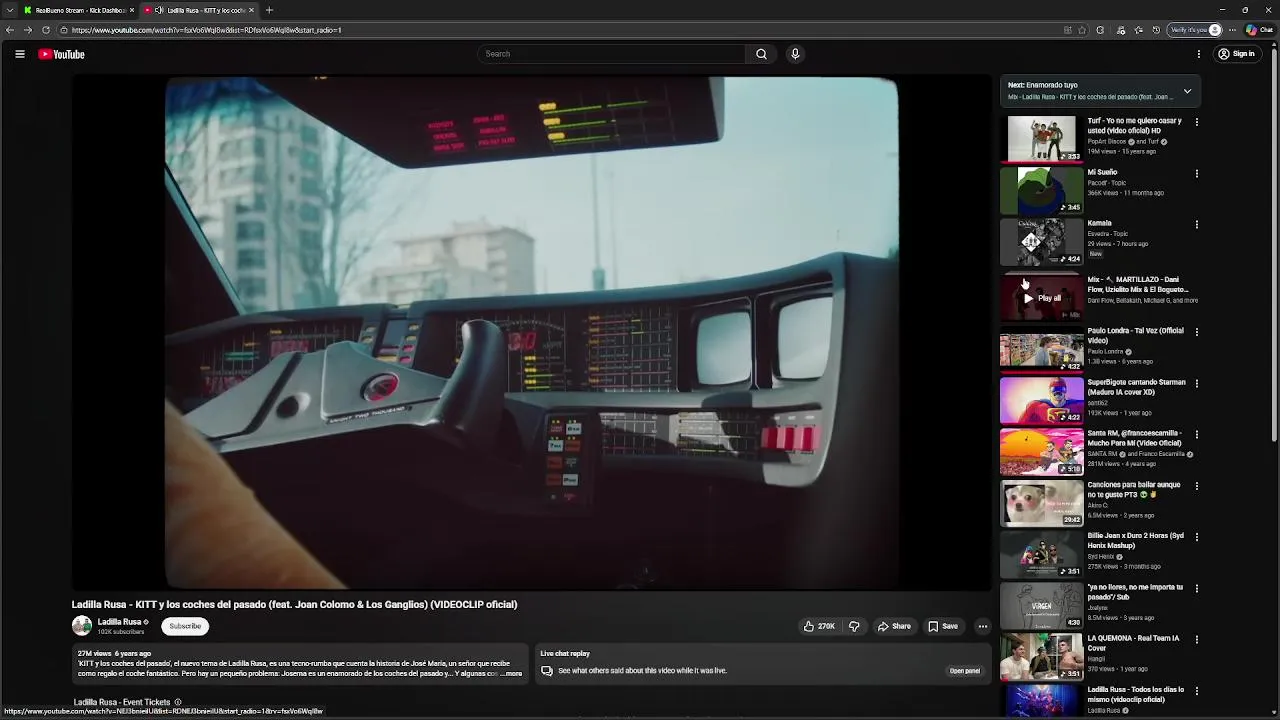Open the Ladilla Rusa channel avatar
Viewport: 1280px width, 720px height.
(x=82, y=626)
